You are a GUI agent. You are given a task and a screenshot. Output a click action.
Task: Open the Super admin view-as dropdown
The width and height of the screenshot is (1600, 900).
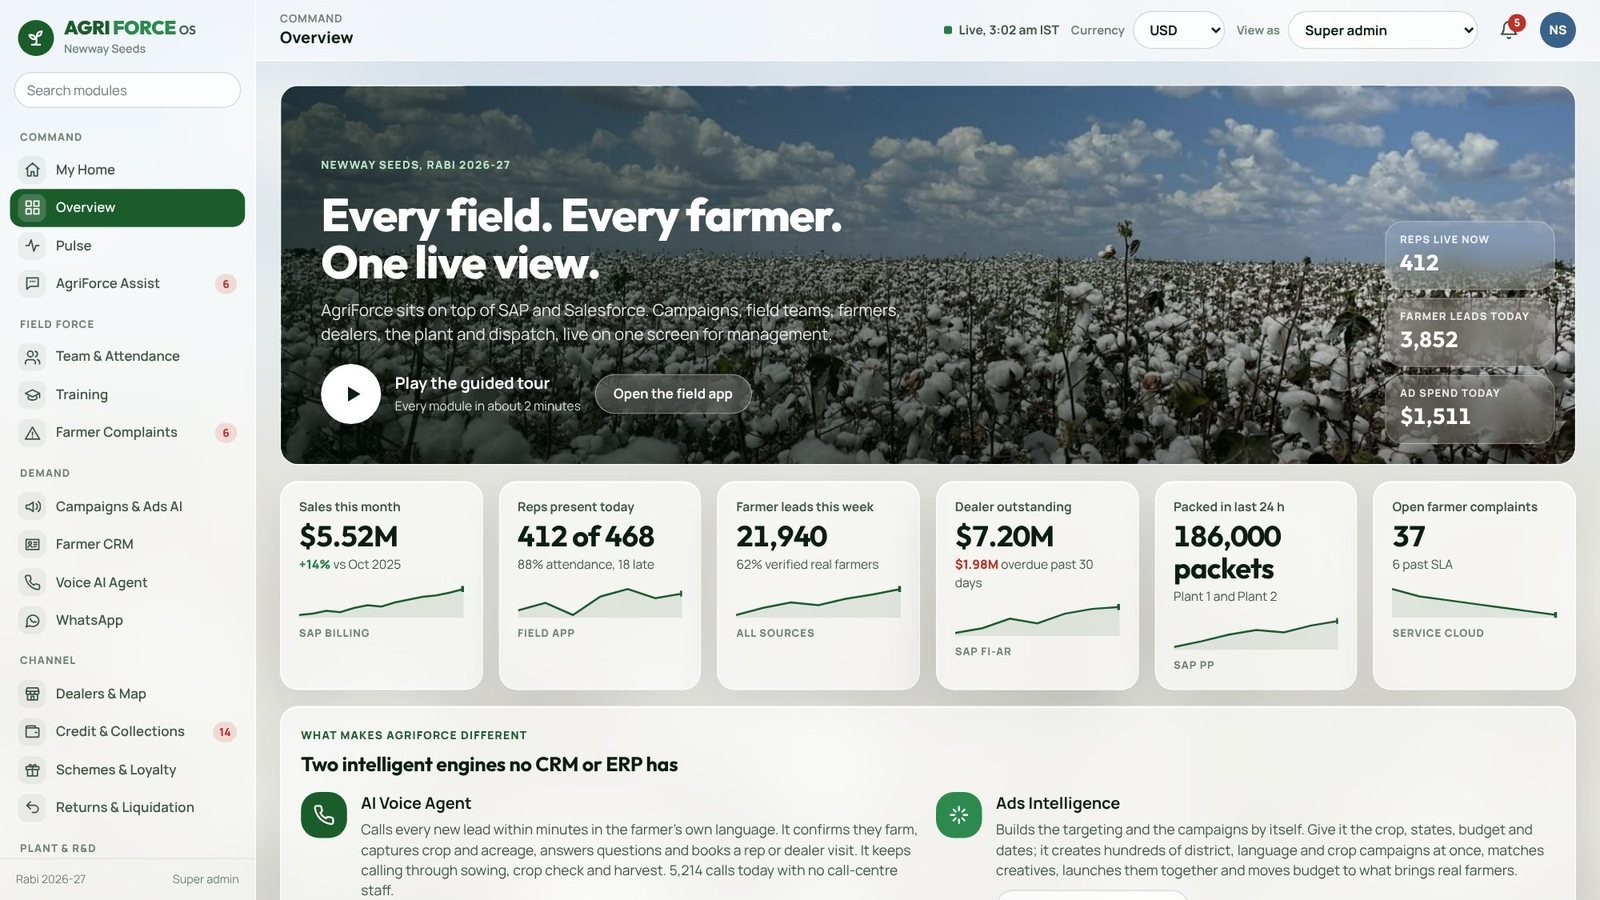coord(1383,30)
